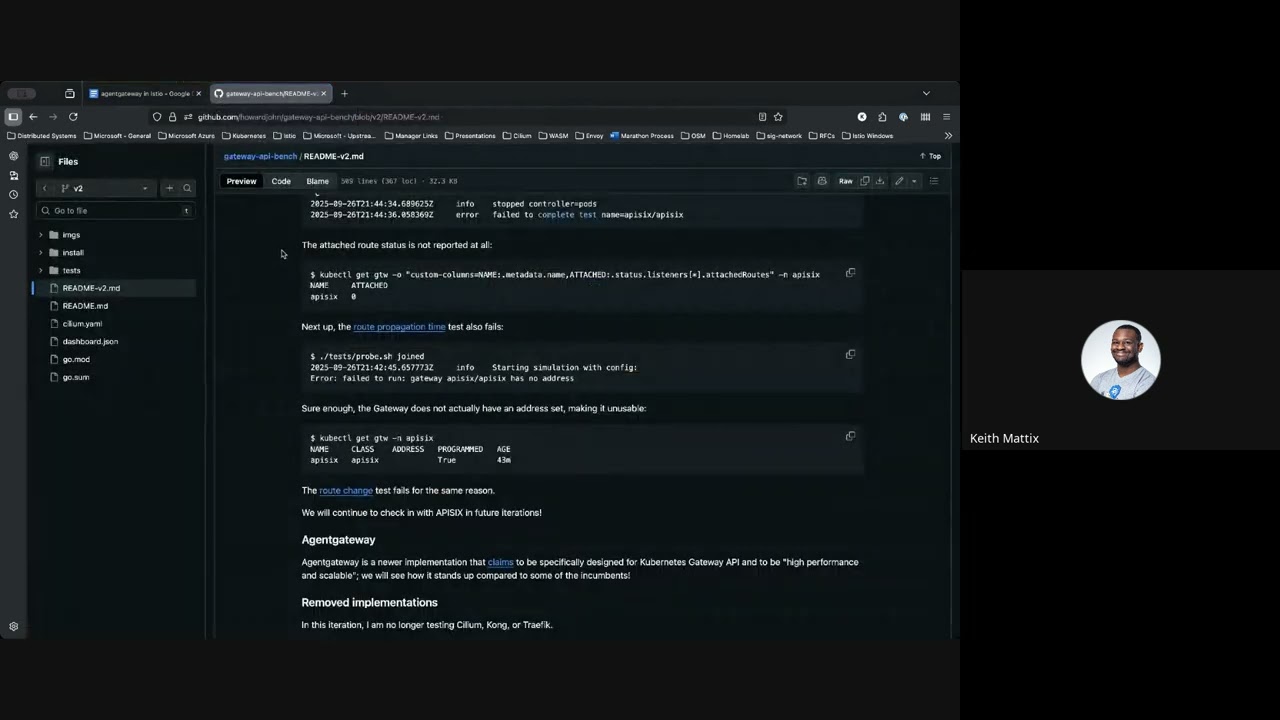Click the address bar URL

click(318, 117)
